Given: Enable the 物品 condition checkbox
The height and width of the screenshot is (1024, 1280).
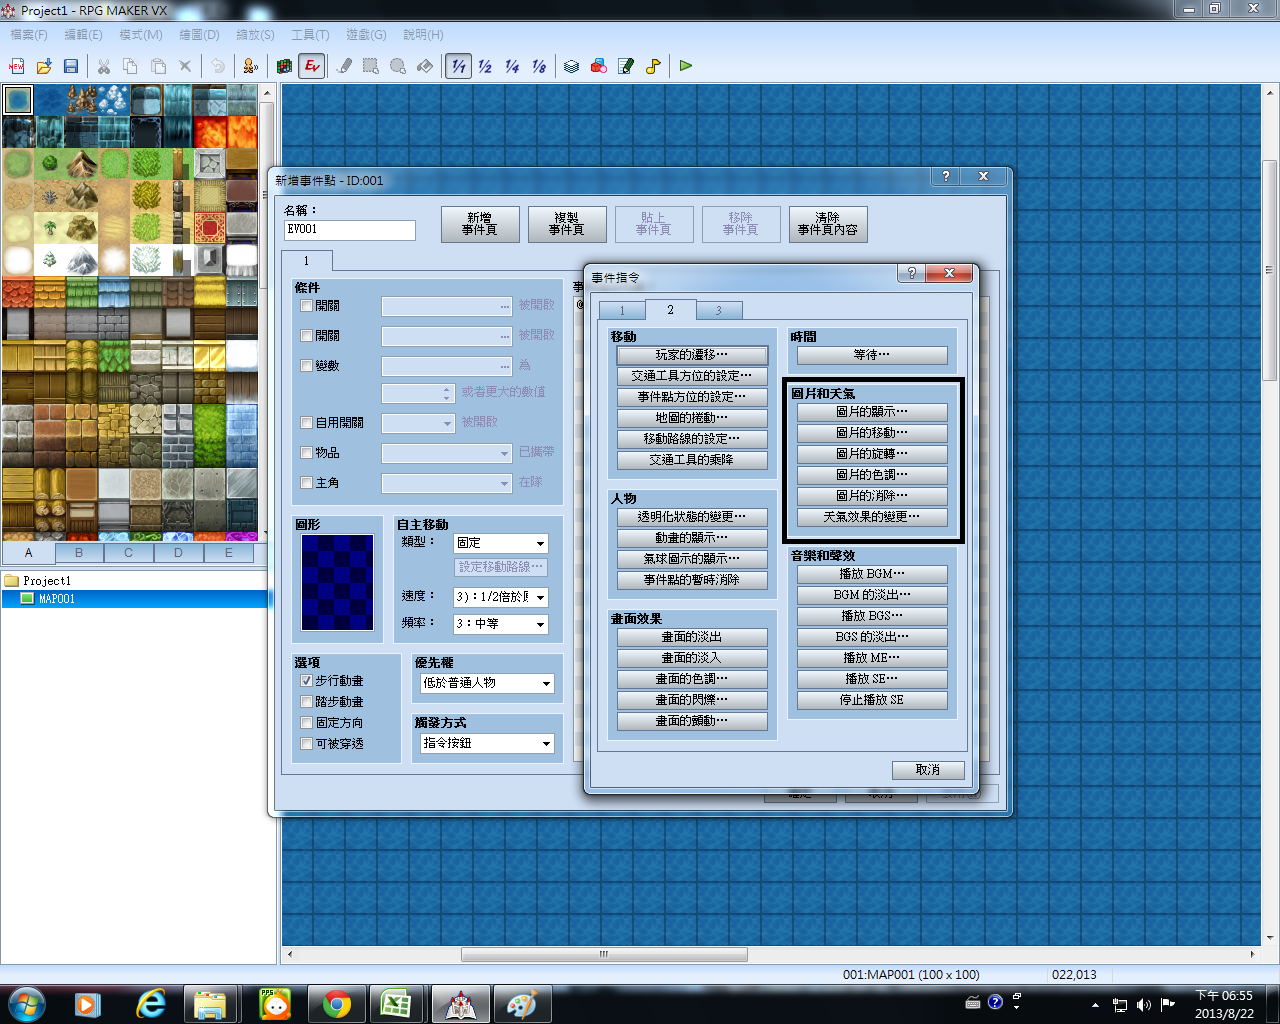Looking at the screenshot, I should click(x=307, y=453).
